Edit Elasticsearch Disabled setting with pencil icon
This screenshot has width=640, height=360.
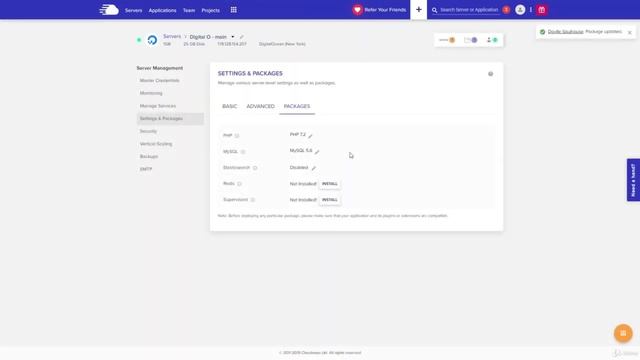(313, 168)
